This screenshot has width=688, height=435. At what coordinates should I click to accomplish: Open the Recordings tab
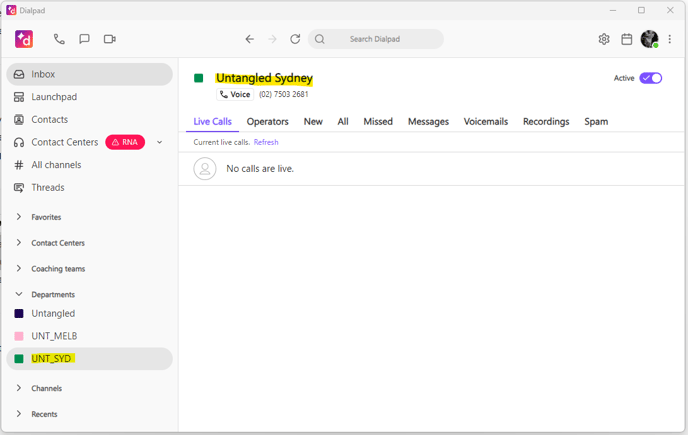(x=546, y=122)
